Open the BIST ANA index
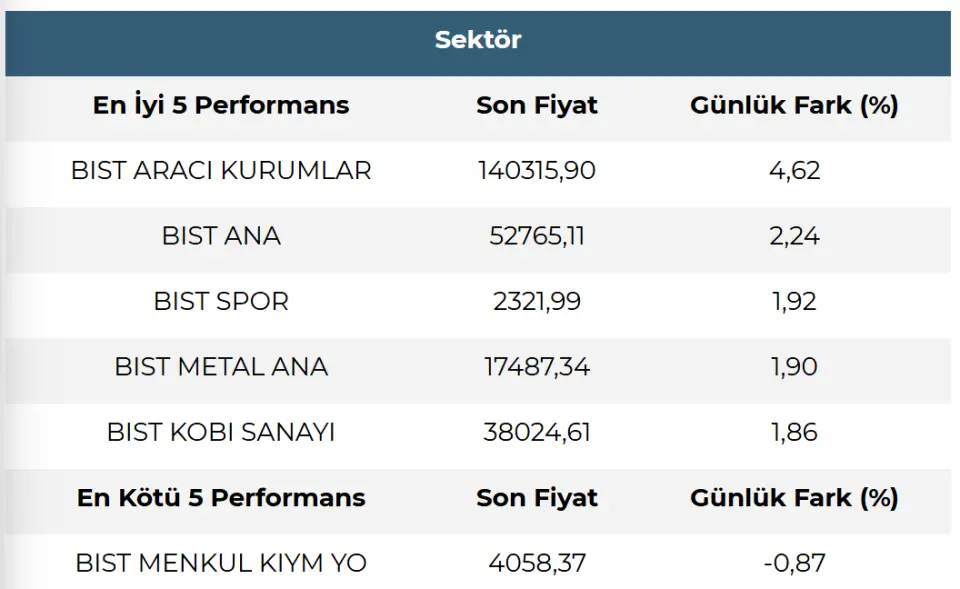The image size is (960, 589). [221, 236]
